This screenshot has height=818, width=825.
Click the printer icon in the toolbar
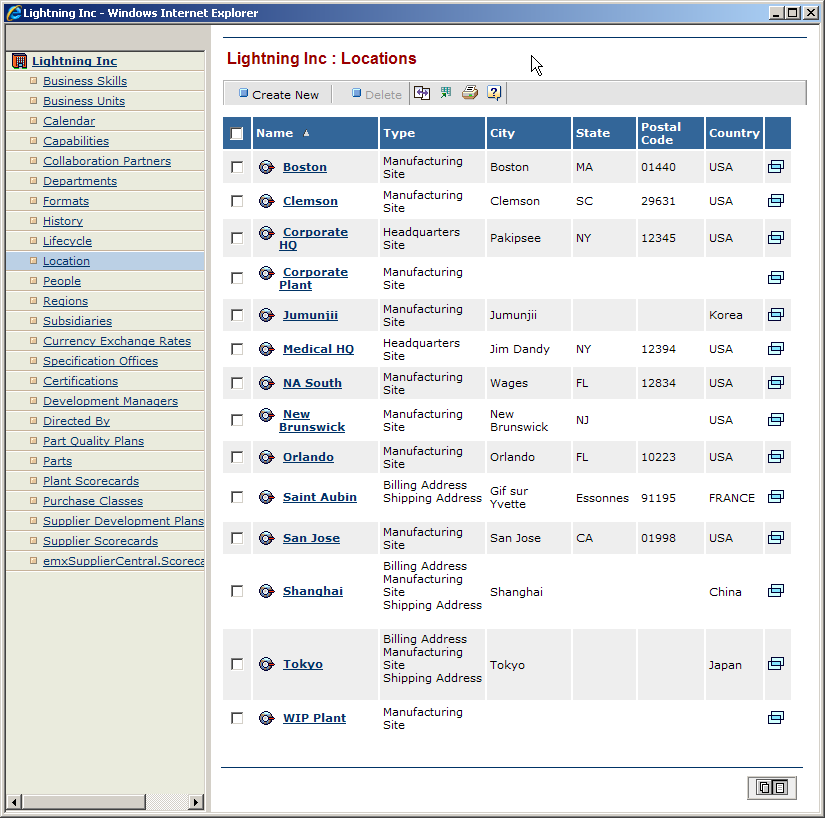[x=470, y=93]
